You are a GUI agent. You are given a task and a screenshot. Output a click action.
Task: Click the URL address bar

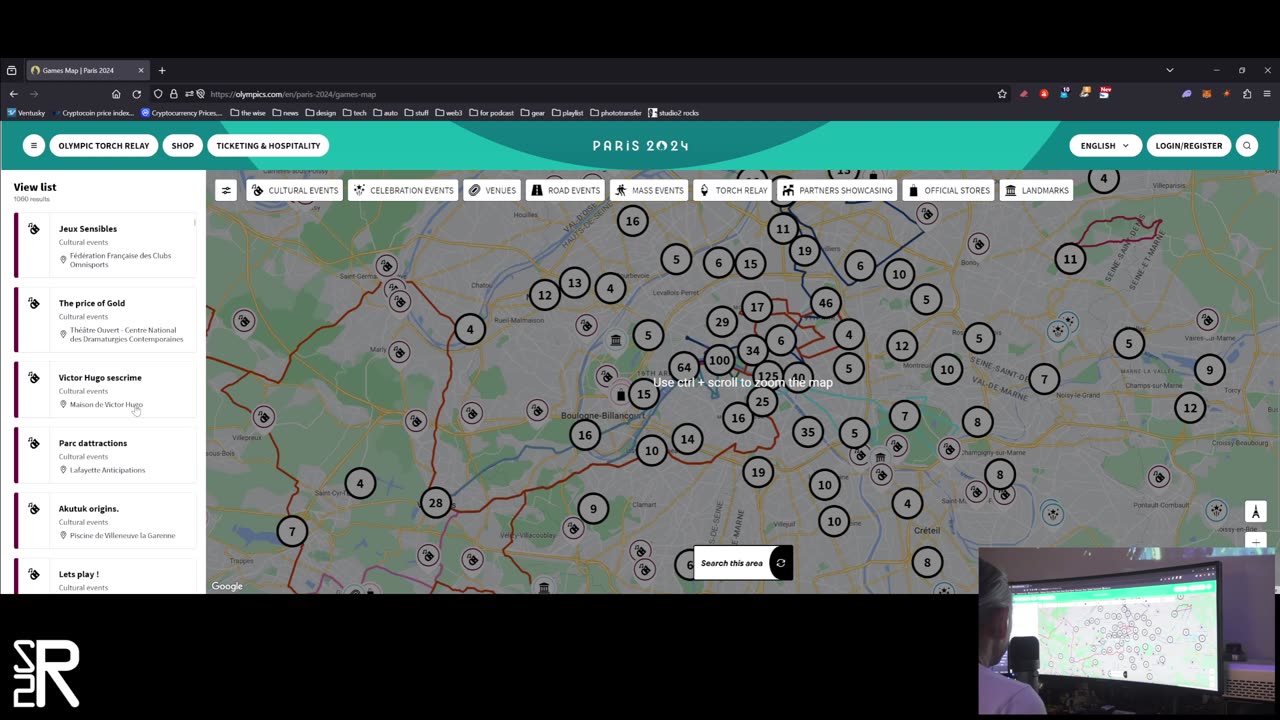tap(600, 94)
